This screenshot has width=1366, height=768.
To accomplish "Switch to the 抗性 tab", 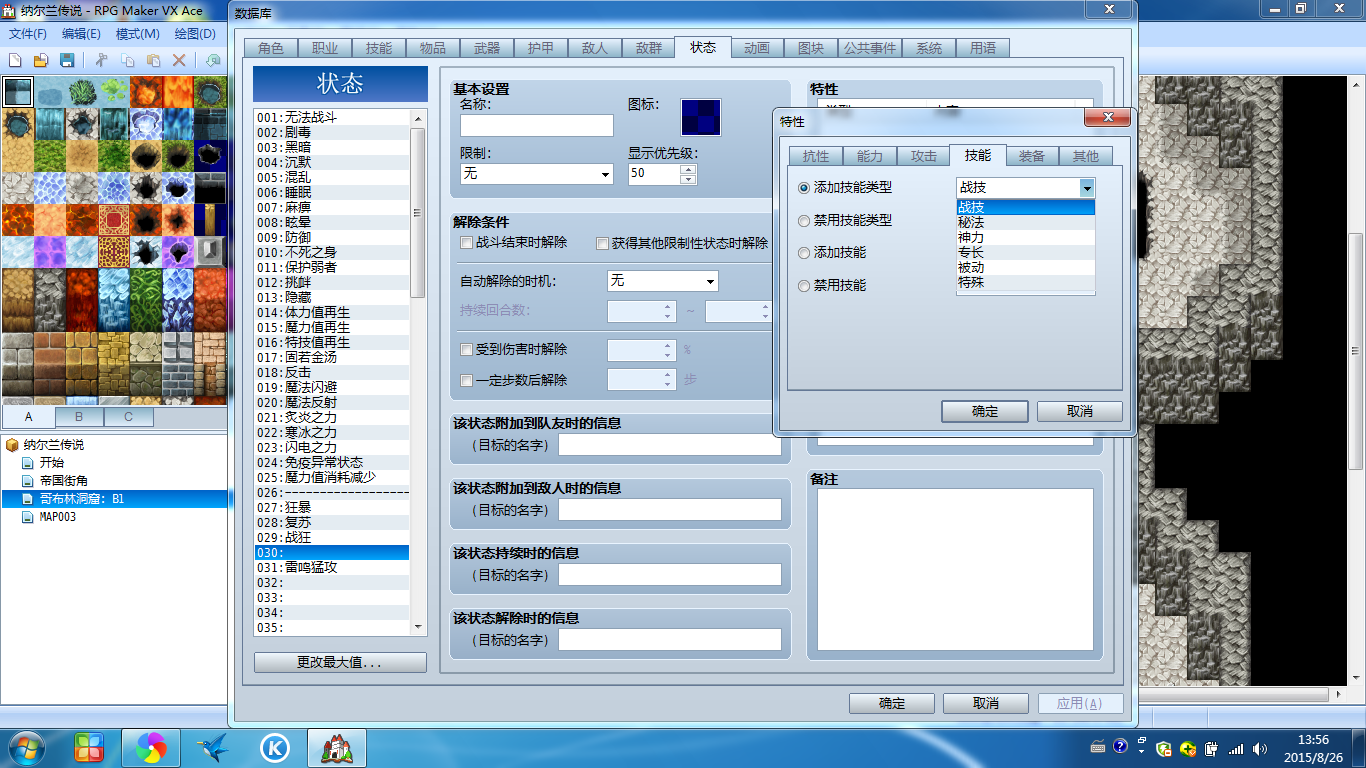I will coord(815,156).
